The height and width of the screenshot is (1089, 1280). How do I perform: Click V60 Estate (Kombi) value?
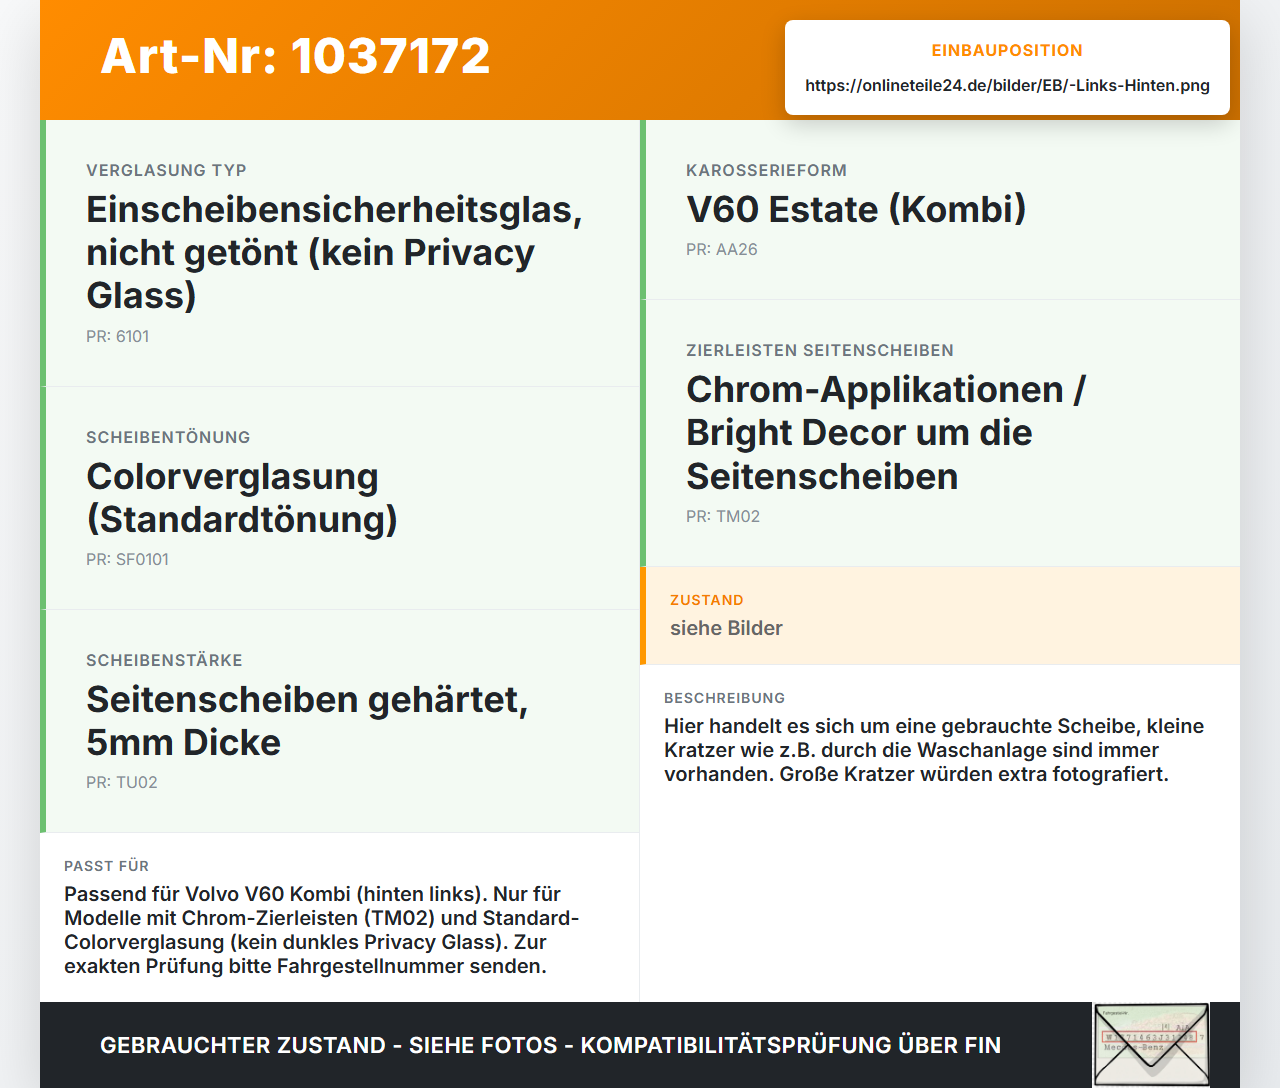[856, 209]
